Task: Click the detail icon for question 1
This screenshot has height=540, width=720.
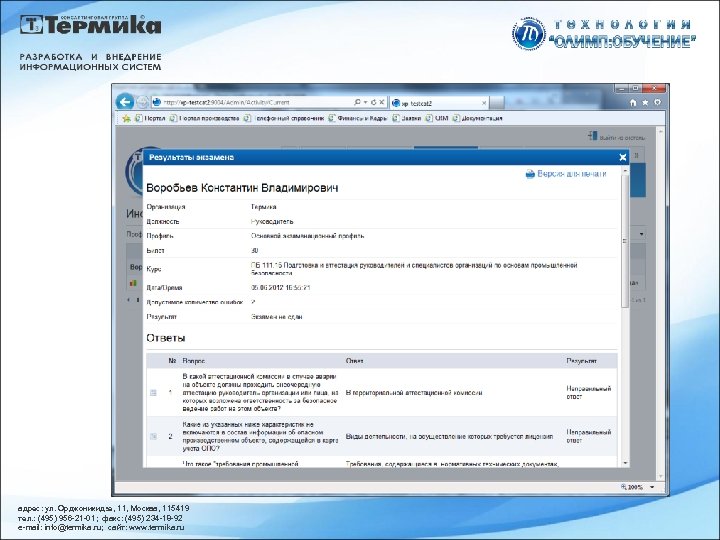Action: 153,393
